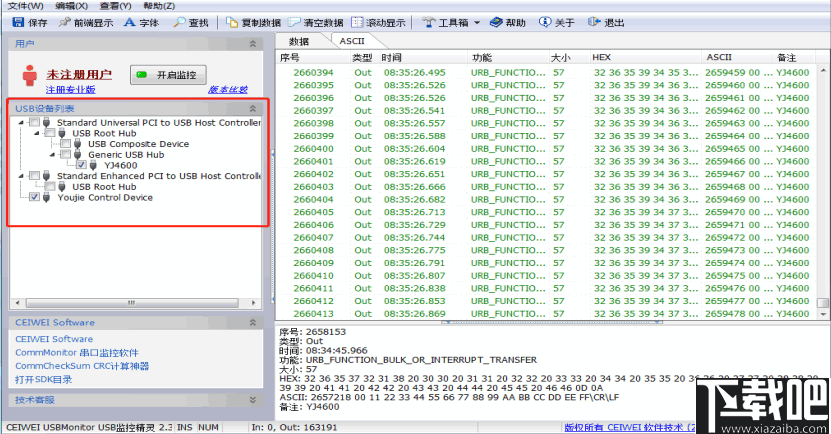The width and height of the screenshot is (831, 434).
Task: Toggle checkbox for Standard Universal PCI Host Controller
Action: (x=34, y=122)
